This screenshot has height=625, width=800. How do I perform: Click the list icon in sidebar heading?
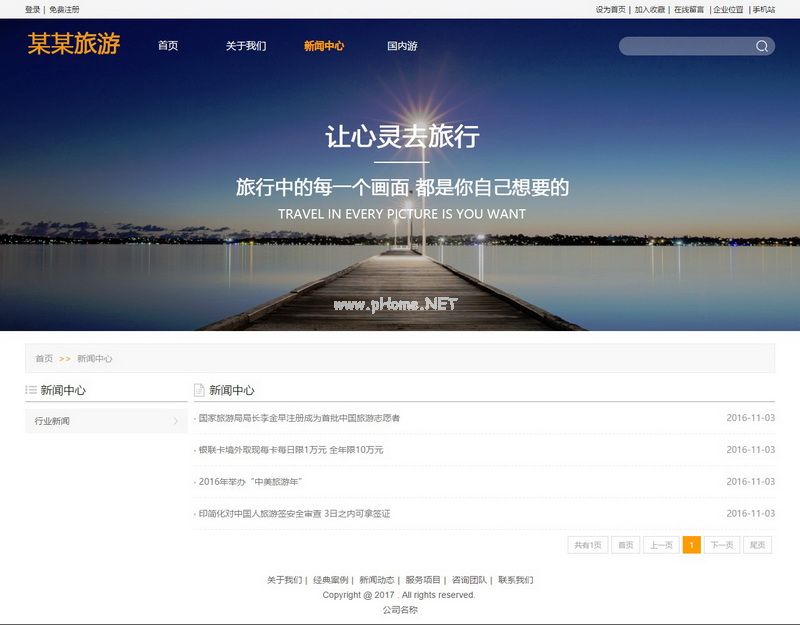[x=31, y=390]
